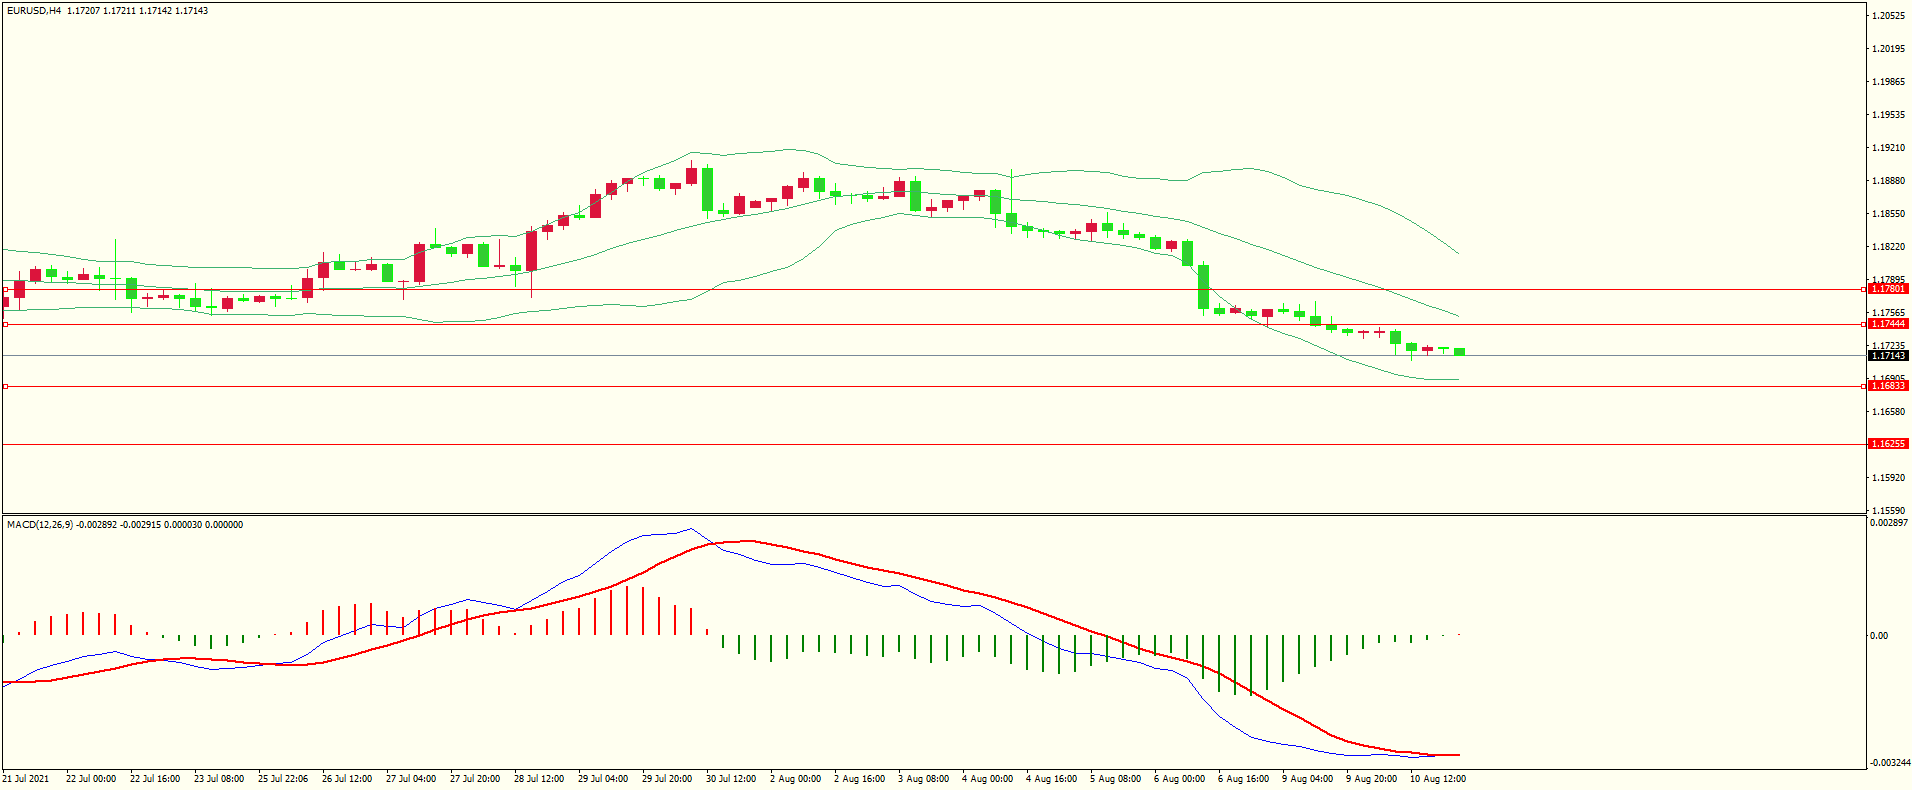Click the 2 Aug 16:00 time label
1912x790 pixels.
[x=859, y=779]
